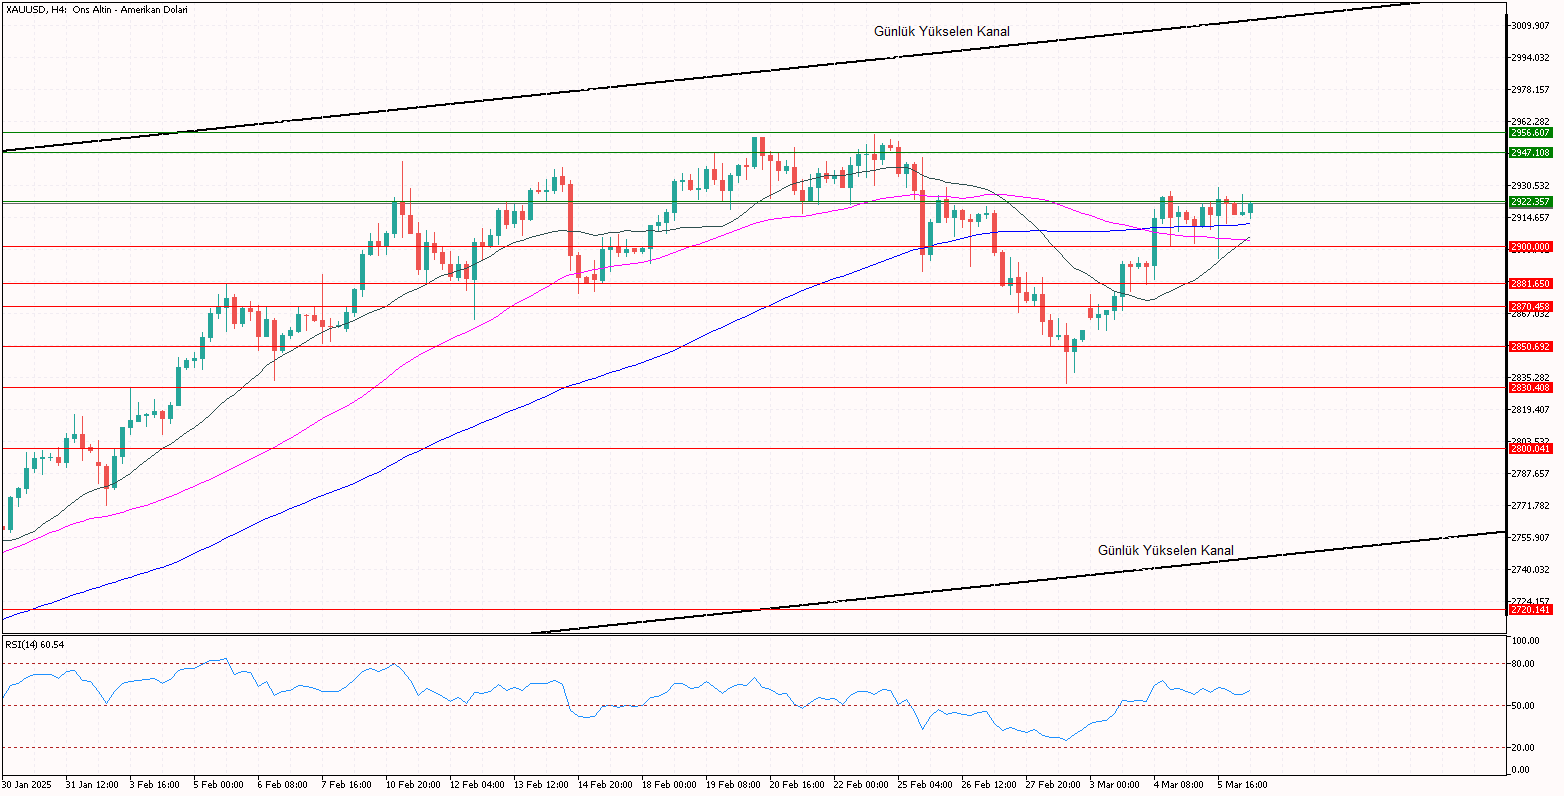
Task: Click the 2771.782 price axis label
Action: click(1532, 505)
